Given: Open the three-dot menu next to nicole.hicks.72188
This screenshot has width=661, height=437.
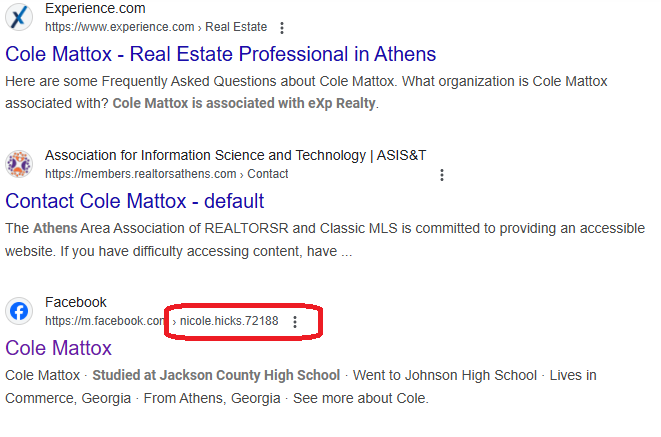Looking at the screenshot, I should (x=295, y=322).
